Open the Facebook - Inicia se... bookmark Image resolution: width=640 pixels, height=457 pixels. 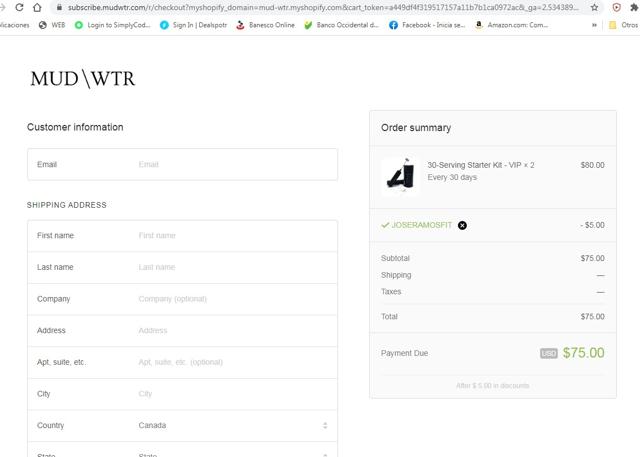427,25
